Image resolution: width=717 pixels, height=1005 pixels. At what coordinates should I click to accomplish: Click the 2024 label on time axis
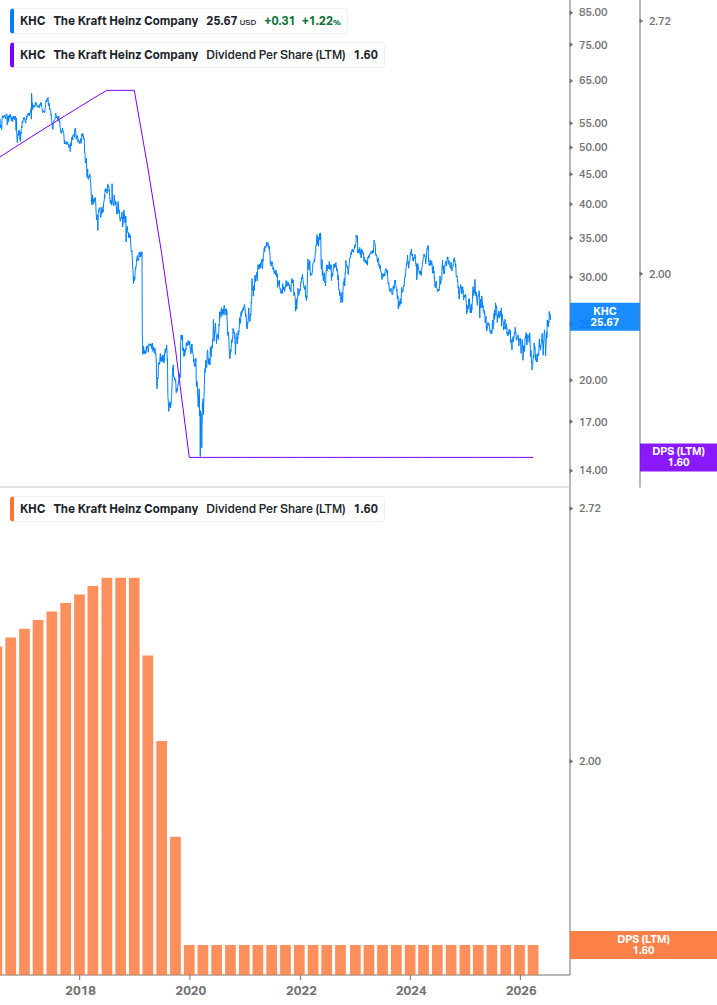[x=411, y=991]
